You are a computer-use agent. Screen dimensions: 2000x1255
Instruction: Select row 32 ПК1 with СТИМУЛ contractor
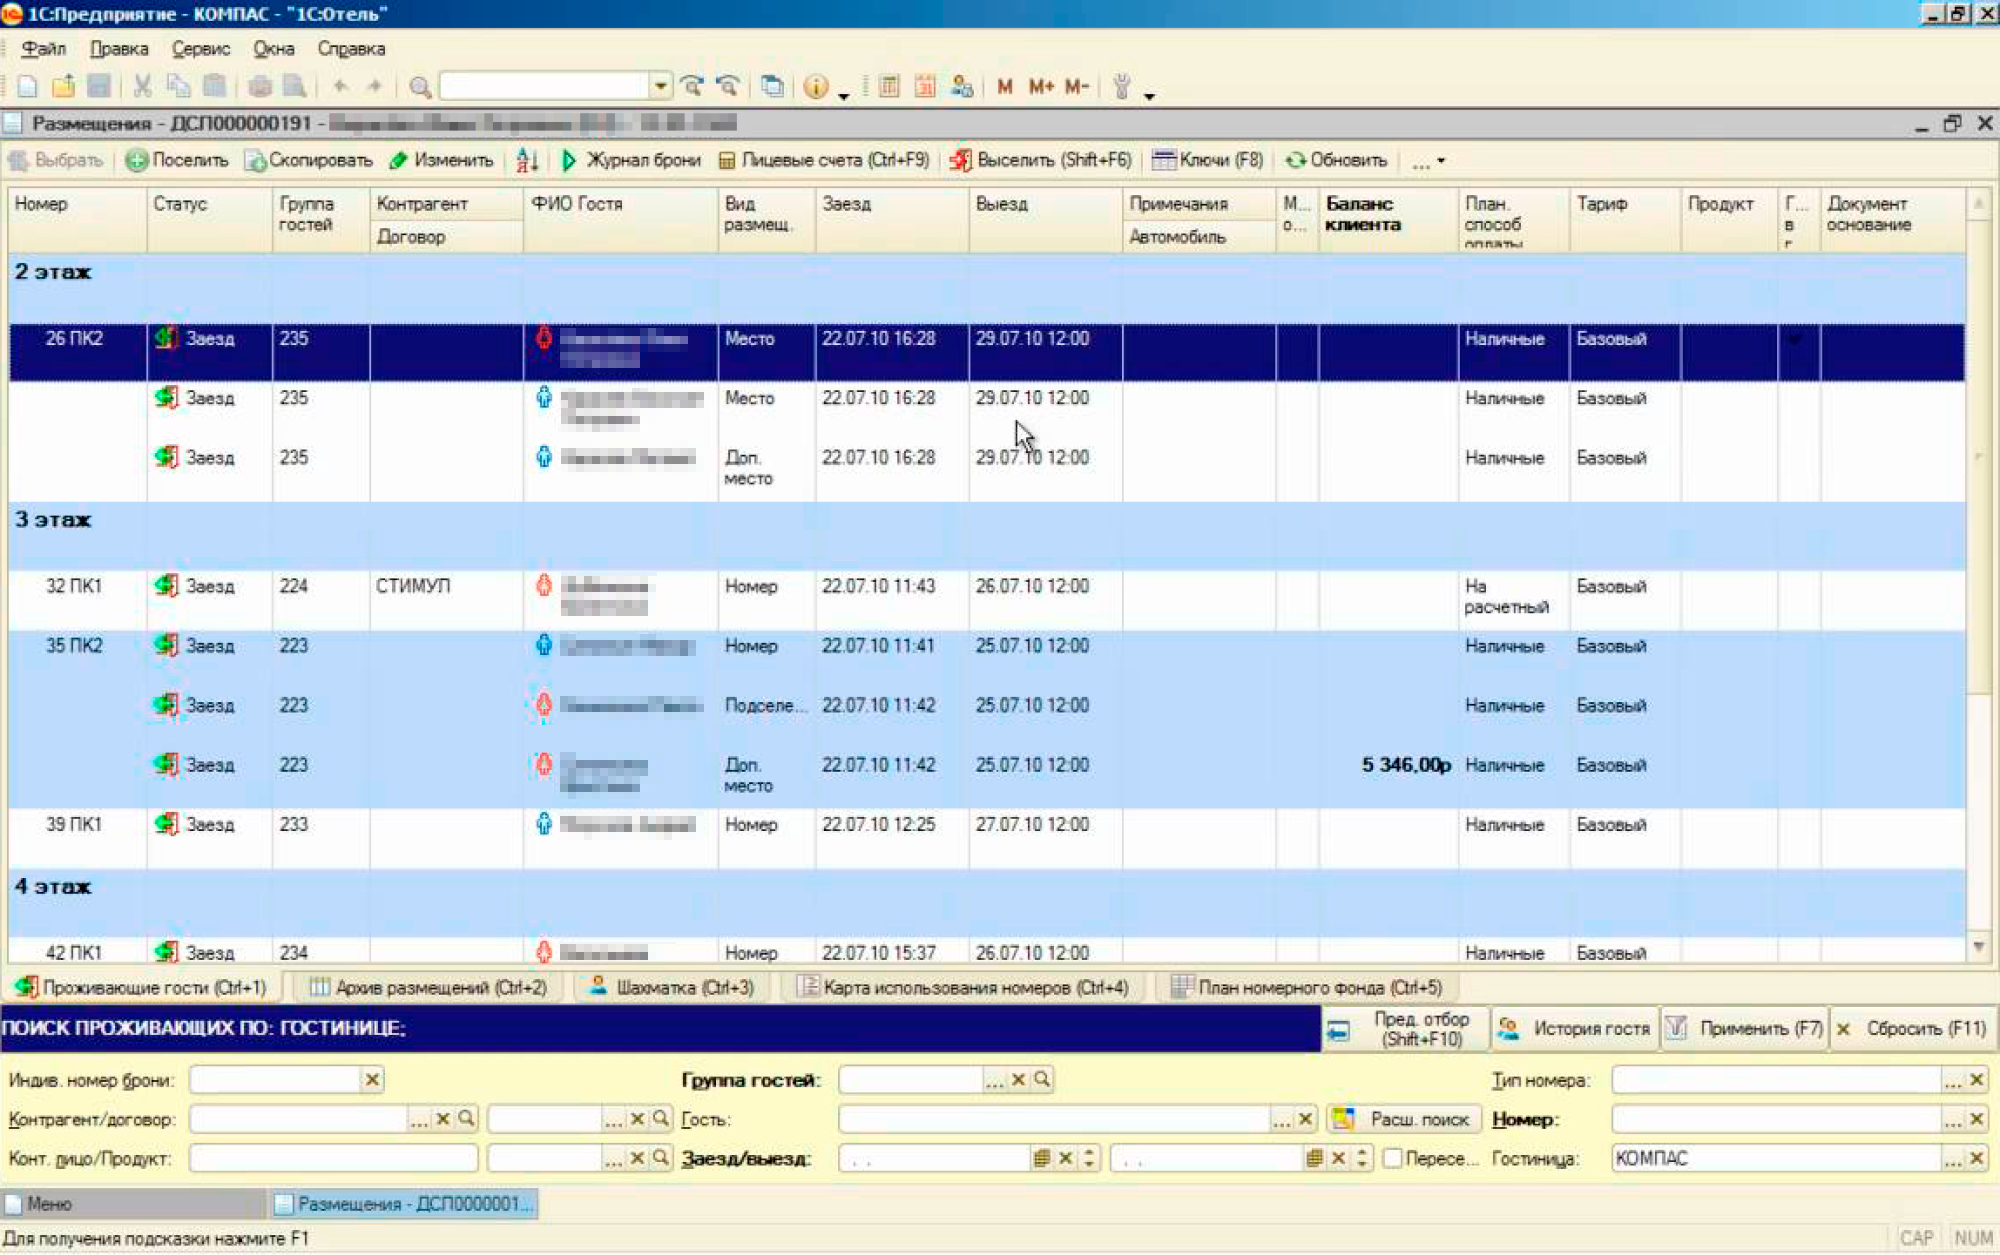(986, 600)
